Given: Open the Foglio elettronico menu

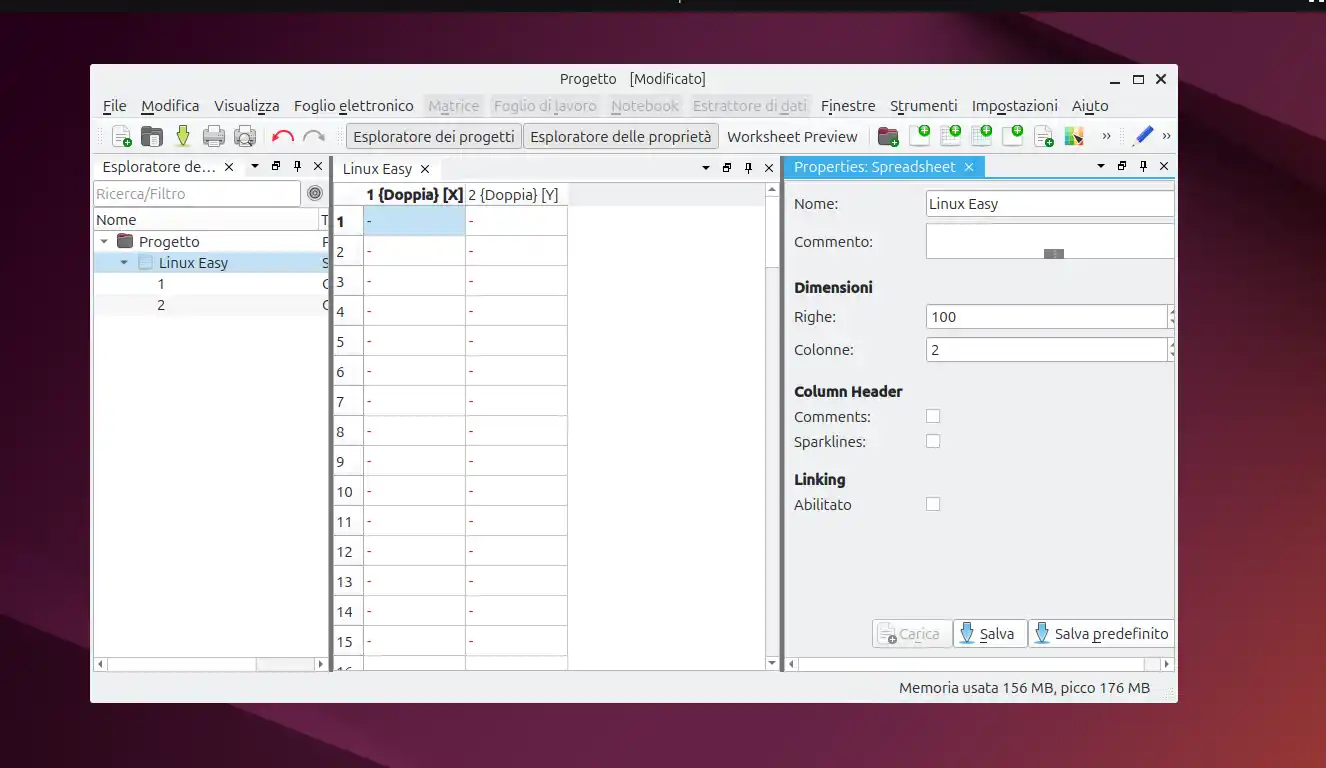Looking at the screenshot, I should 353,106.
